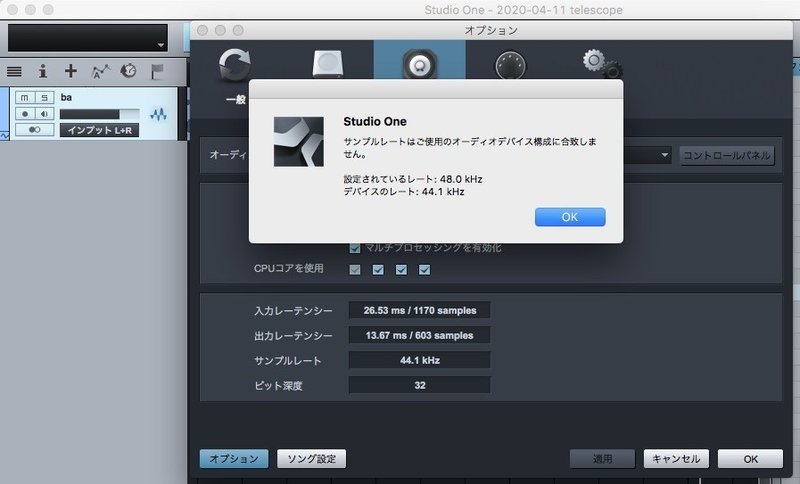
Task: Toggle the first CPU core checkbox
Action: pos(355,269)
